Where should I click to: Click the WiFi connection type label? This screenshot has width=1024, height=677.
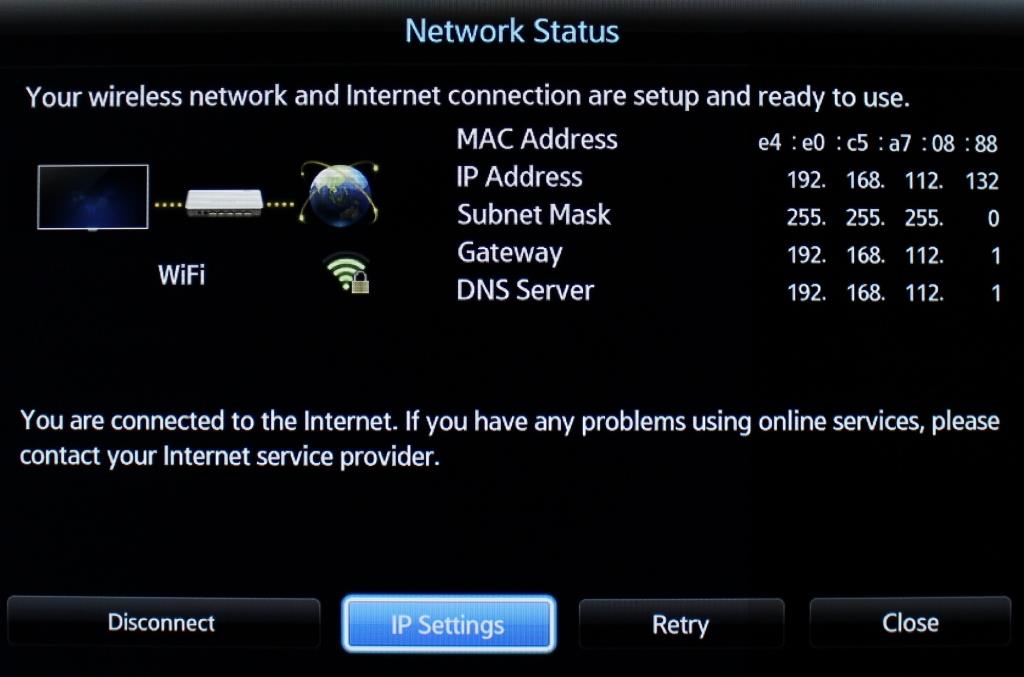point(182,275)
